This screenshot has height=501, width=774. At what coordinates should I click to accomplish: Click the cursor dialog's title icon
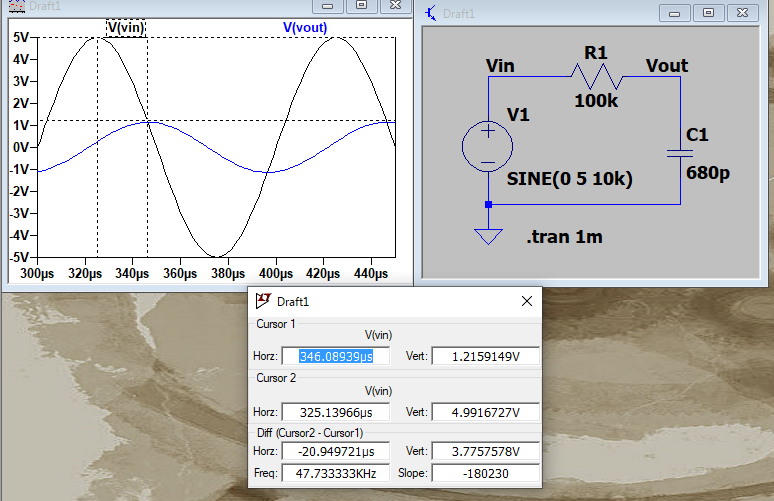[x=264, y=300]
